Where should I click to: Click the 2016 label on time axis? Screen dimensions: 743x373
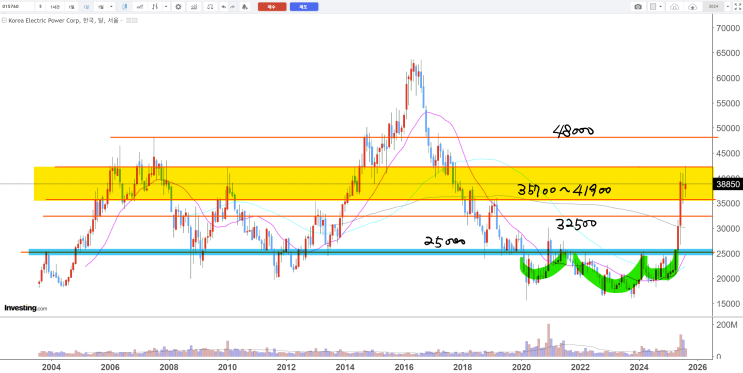coord(404,366)
